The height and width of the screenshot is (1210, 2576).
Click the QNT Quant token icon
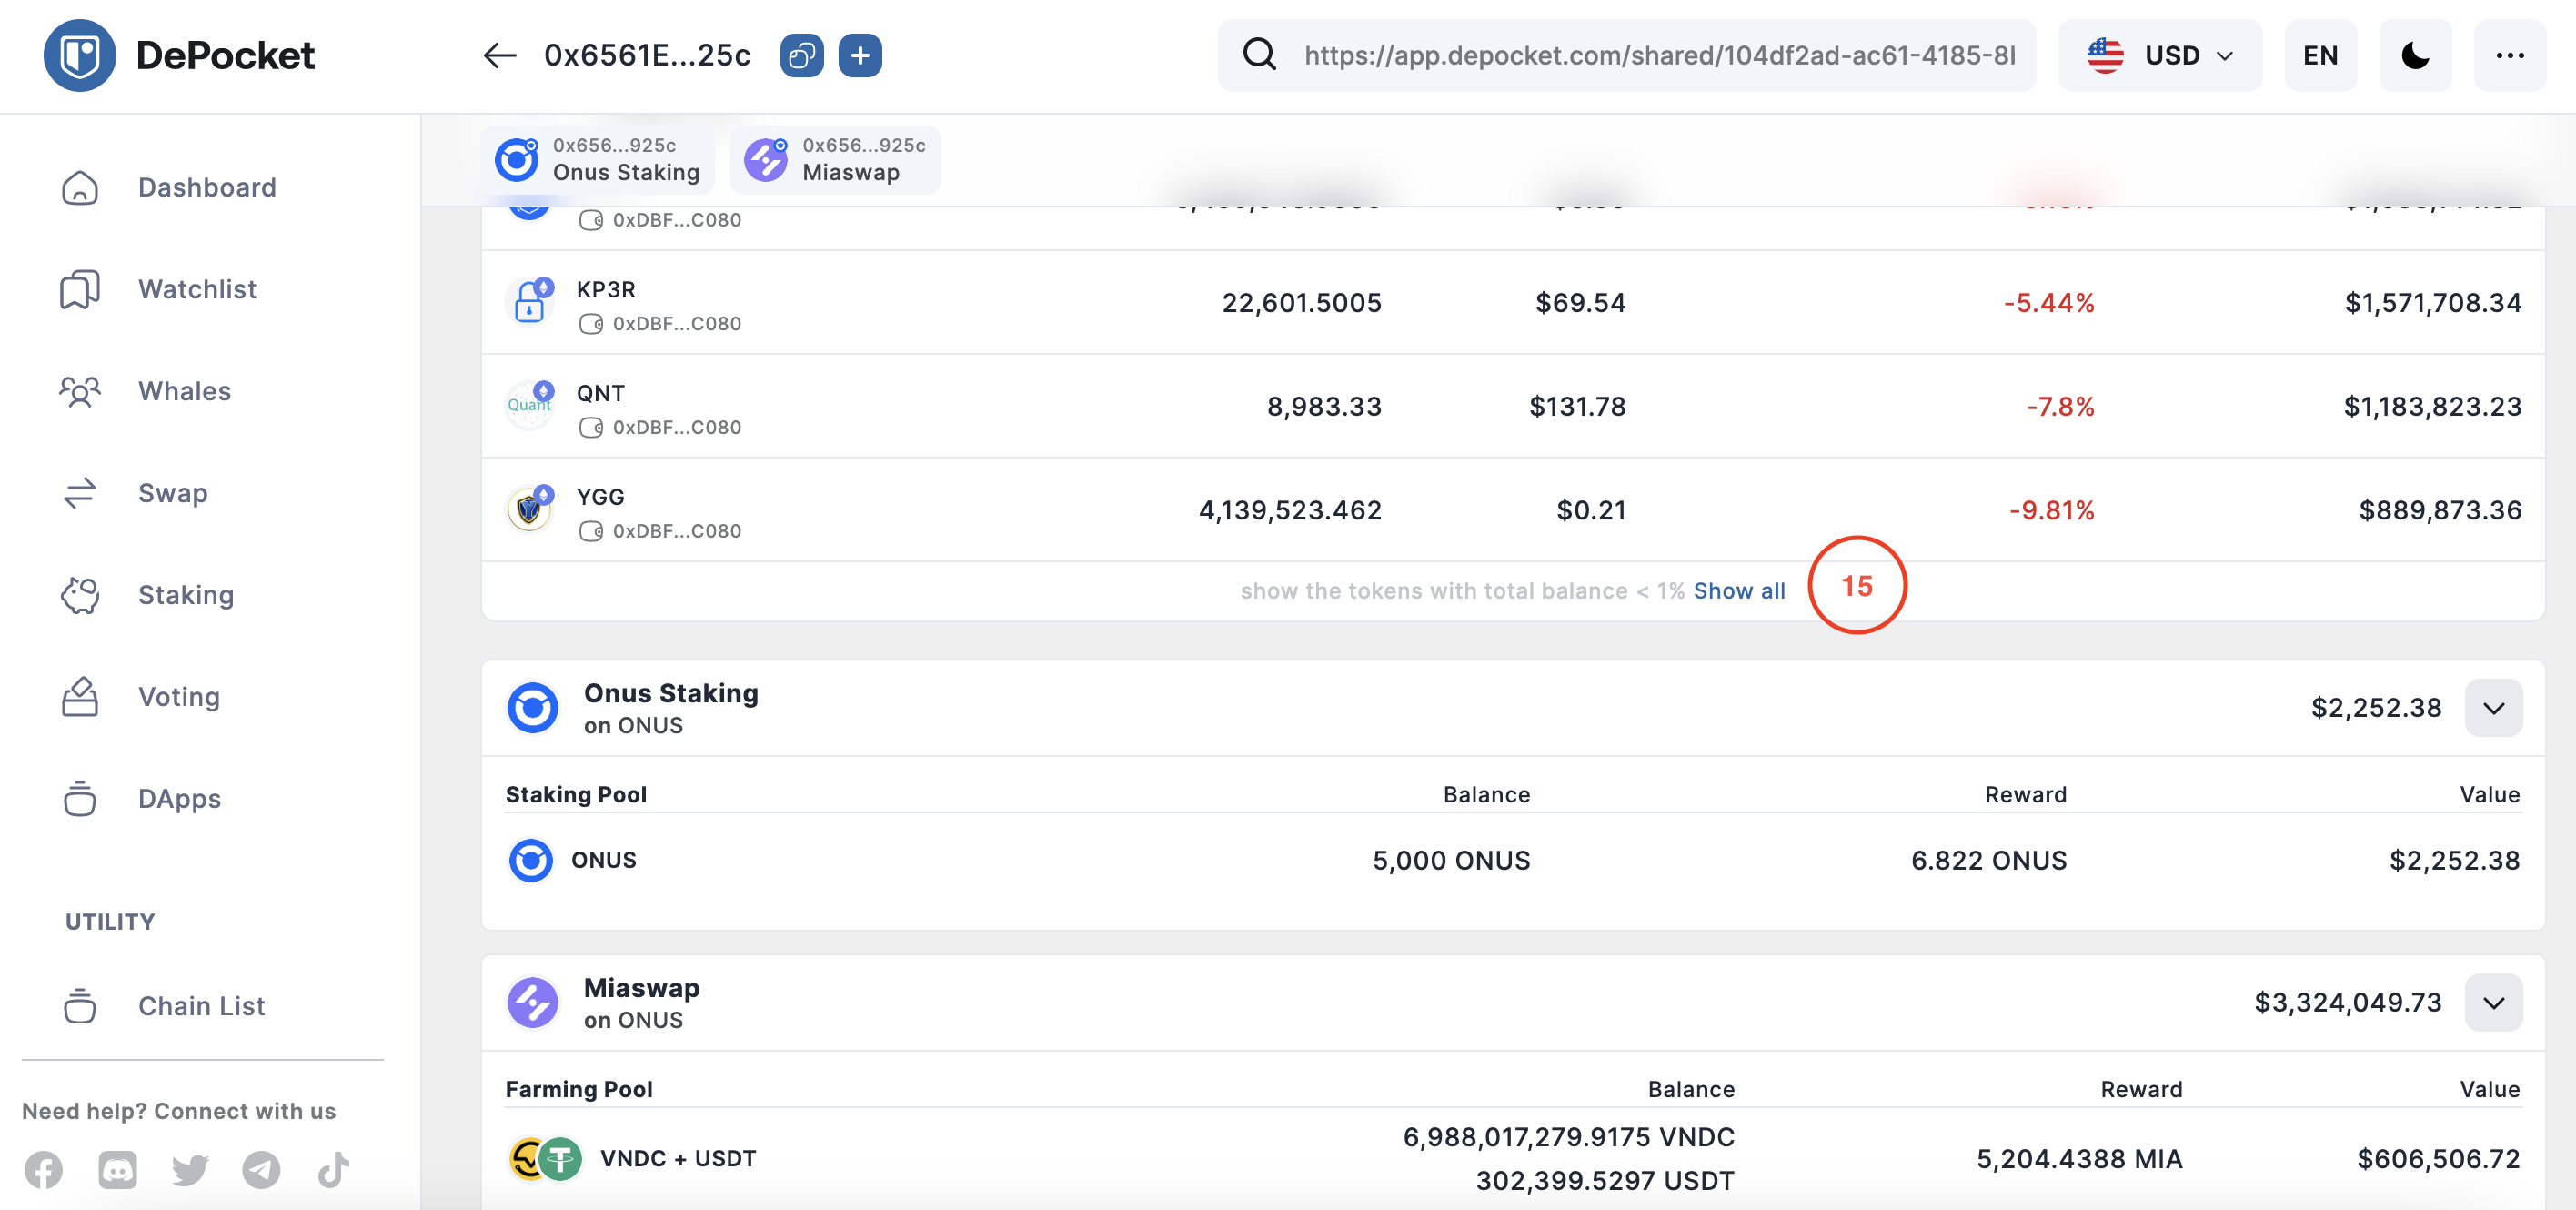(530, 405)
